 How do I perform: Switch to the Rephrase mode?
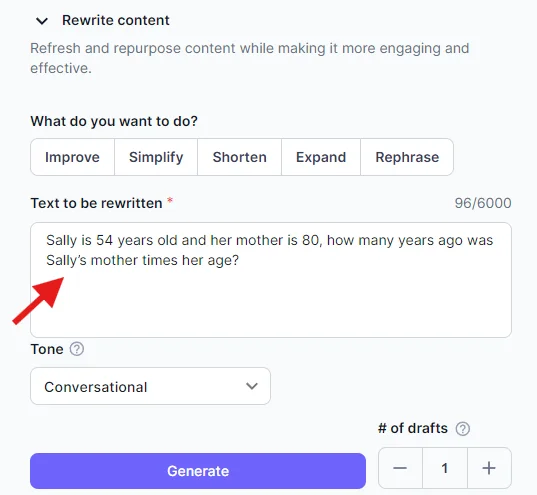pyautogui.click(x=407, y=157)
